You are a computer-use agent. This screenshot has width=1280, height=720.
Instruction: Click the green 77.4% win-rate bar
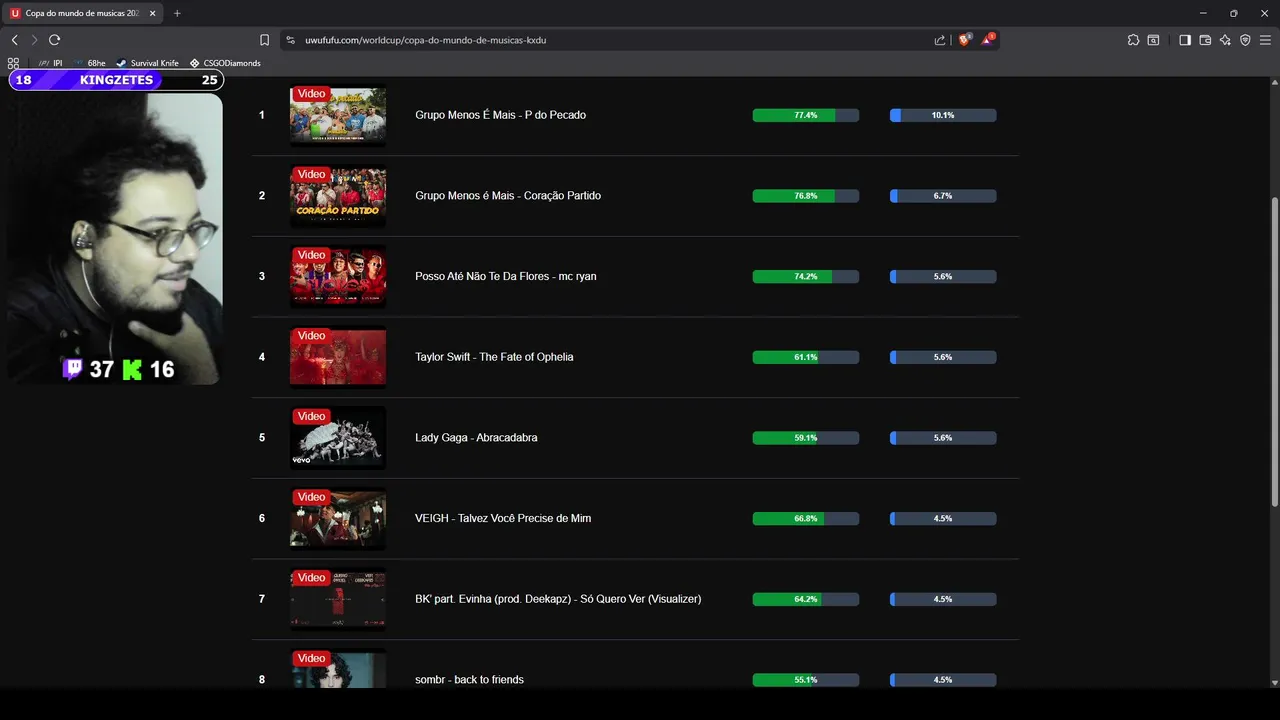click(x=806, y=115)
